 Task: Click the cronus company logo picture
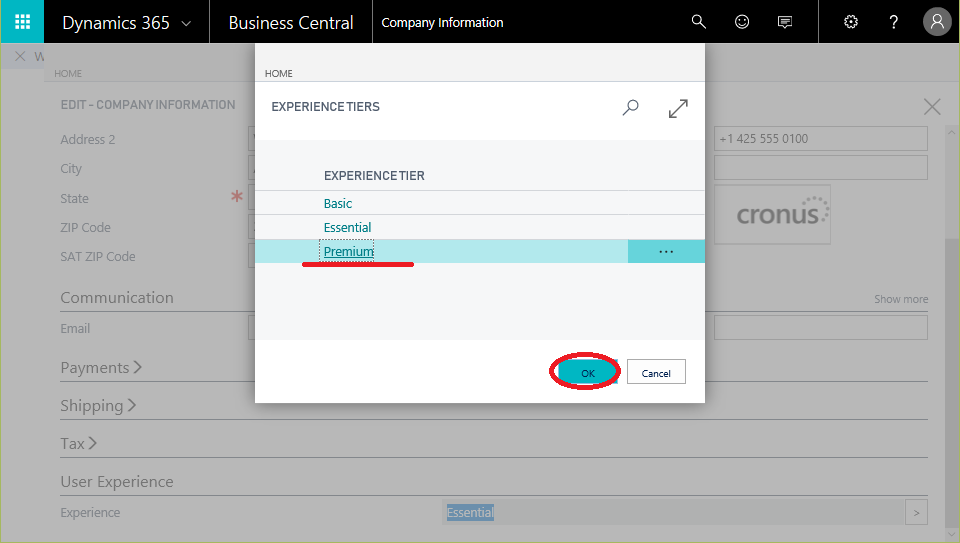click(773, 214)
